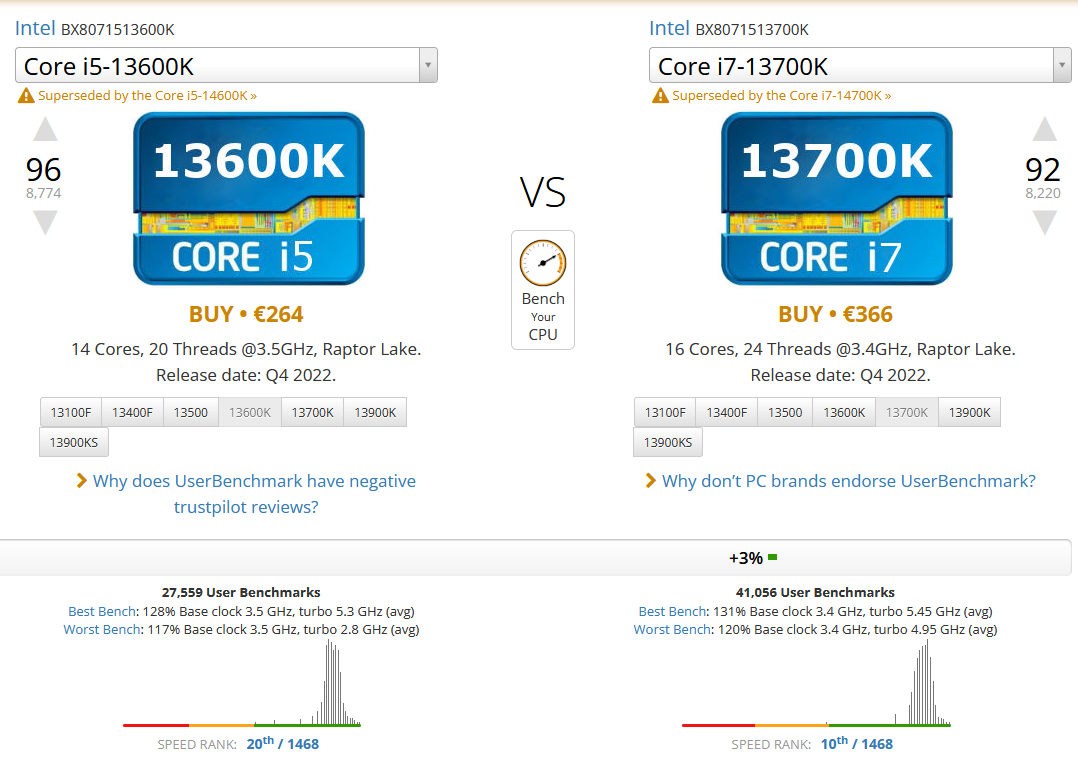Click the 13700K Core i7 chip image
Viewport: 1078px width, 762px height.
pyautogui.click(x=837, y=199)
